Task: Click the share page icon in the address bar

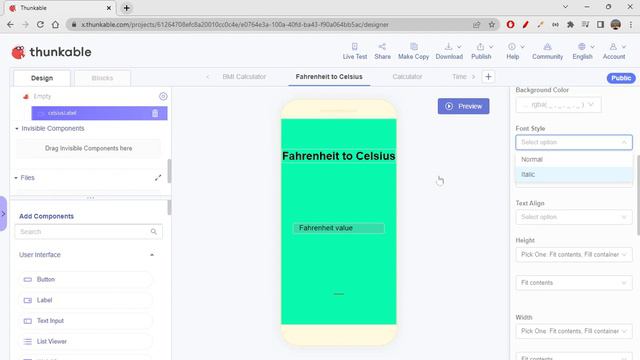Action: coord(476,24)
